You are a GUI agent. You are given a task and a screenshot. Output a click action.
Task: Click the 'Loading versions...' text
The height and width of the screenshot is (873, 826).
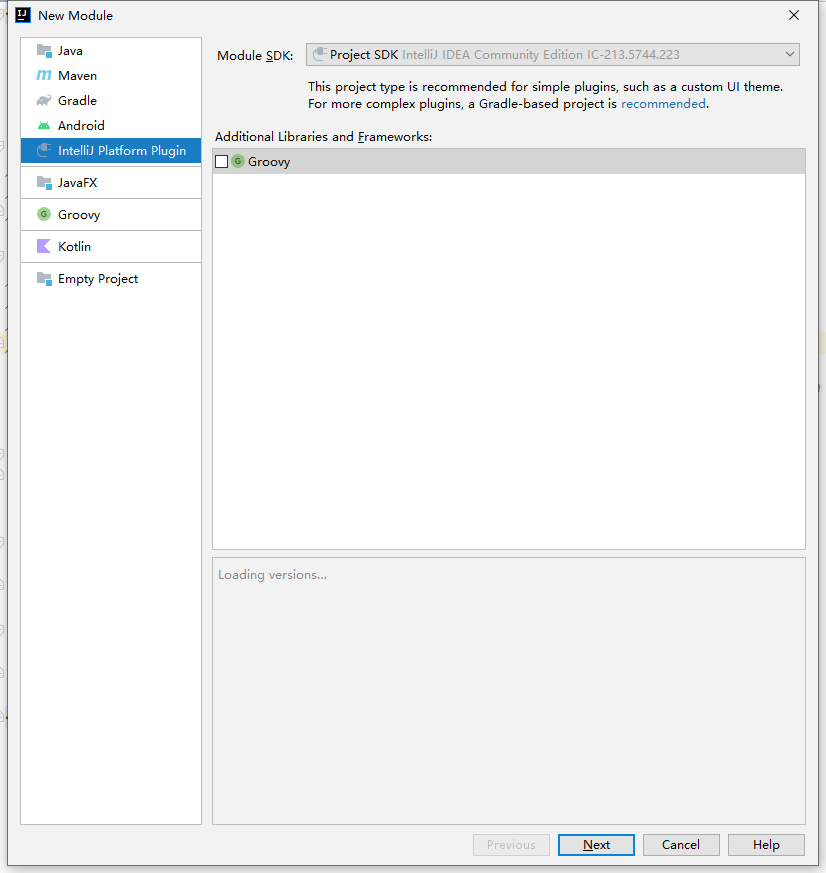[x=272, y=575]
